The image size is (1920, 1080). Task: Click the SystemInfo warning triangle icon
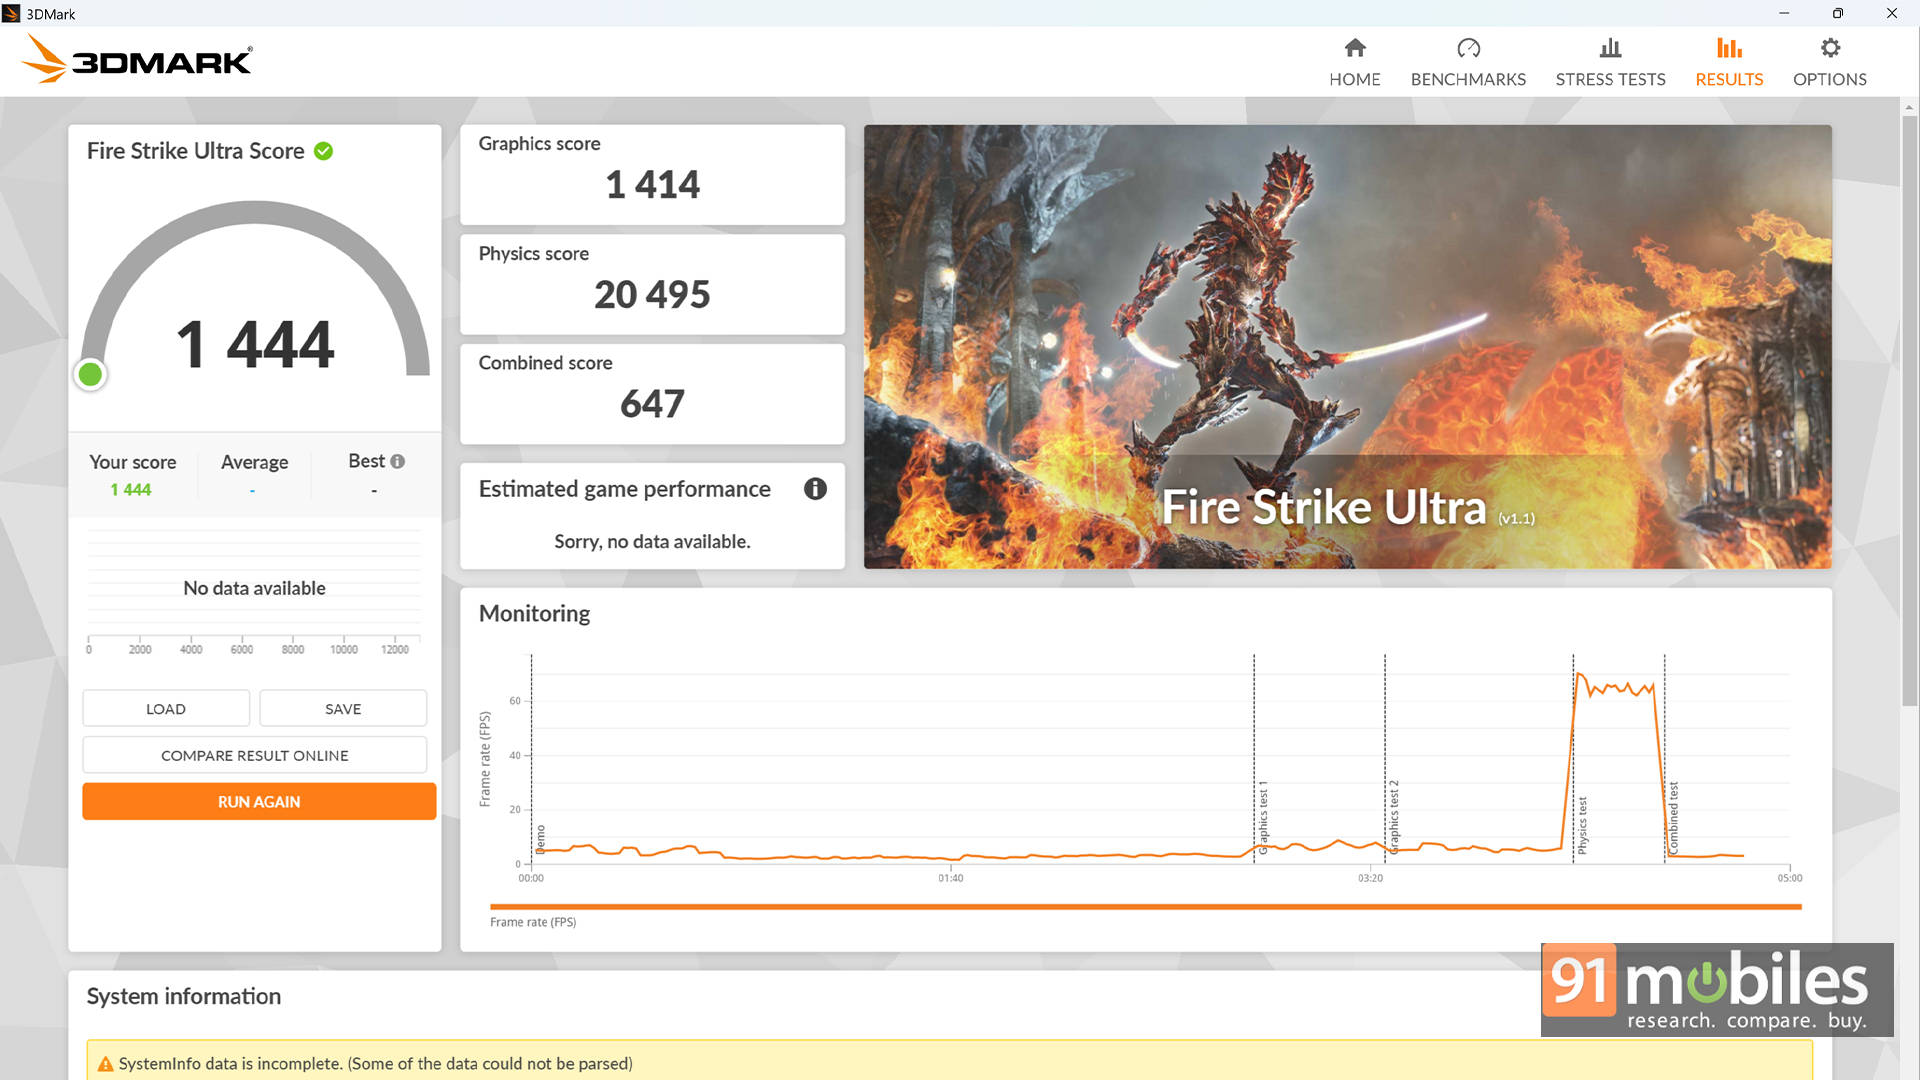click(x=105, y=1064)
